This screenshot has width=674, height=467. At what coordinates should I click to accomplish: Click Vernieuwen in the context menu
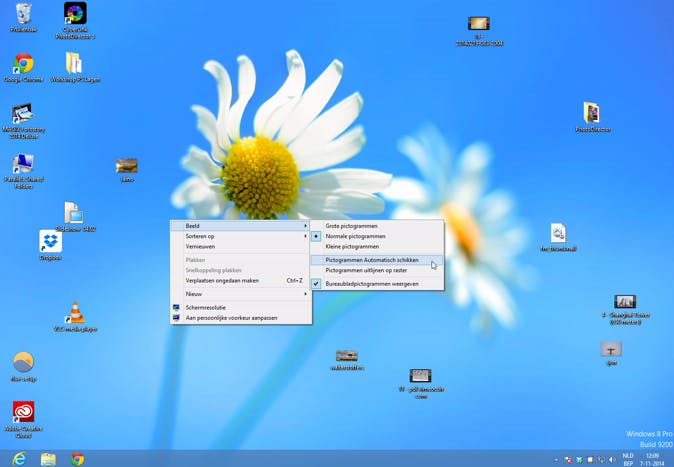(241, 246)
